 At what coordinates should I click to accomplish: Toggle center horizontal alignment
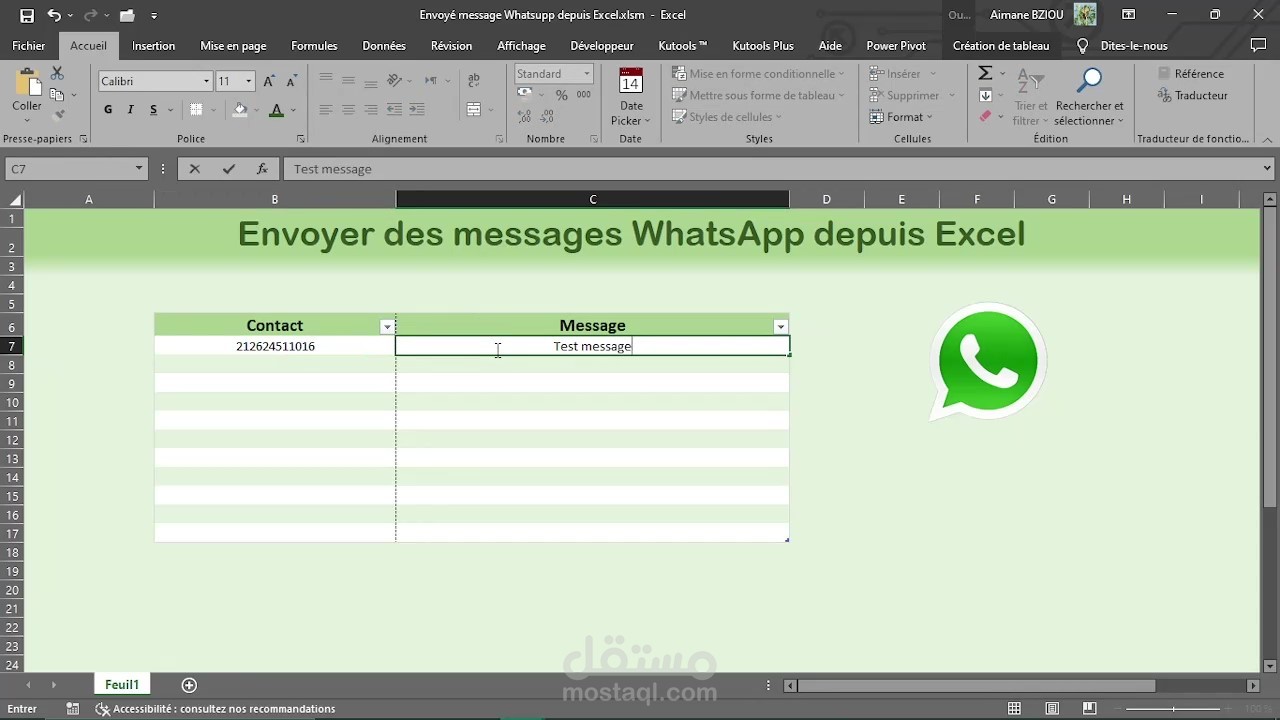tap(348, 110)
